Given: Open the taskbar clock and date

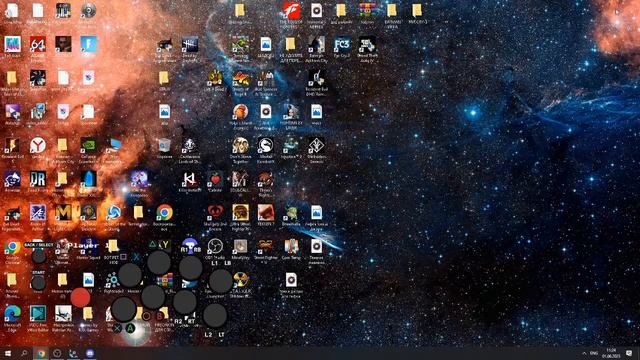Looking at the screenshot, I should click(x=611, y=353).
